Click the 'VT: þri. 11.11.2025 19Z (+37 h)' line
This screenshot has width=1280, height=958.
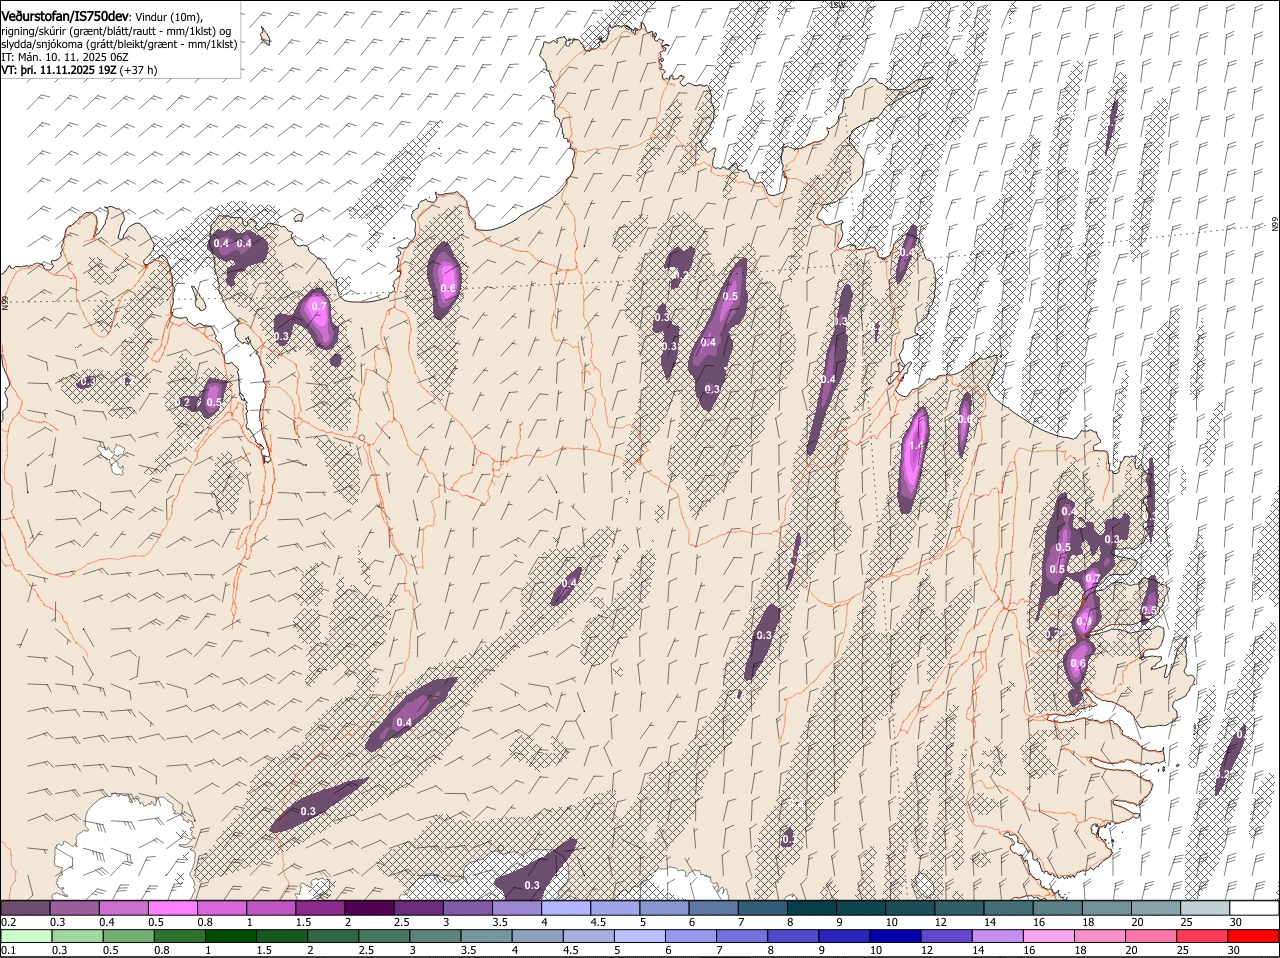79,71
